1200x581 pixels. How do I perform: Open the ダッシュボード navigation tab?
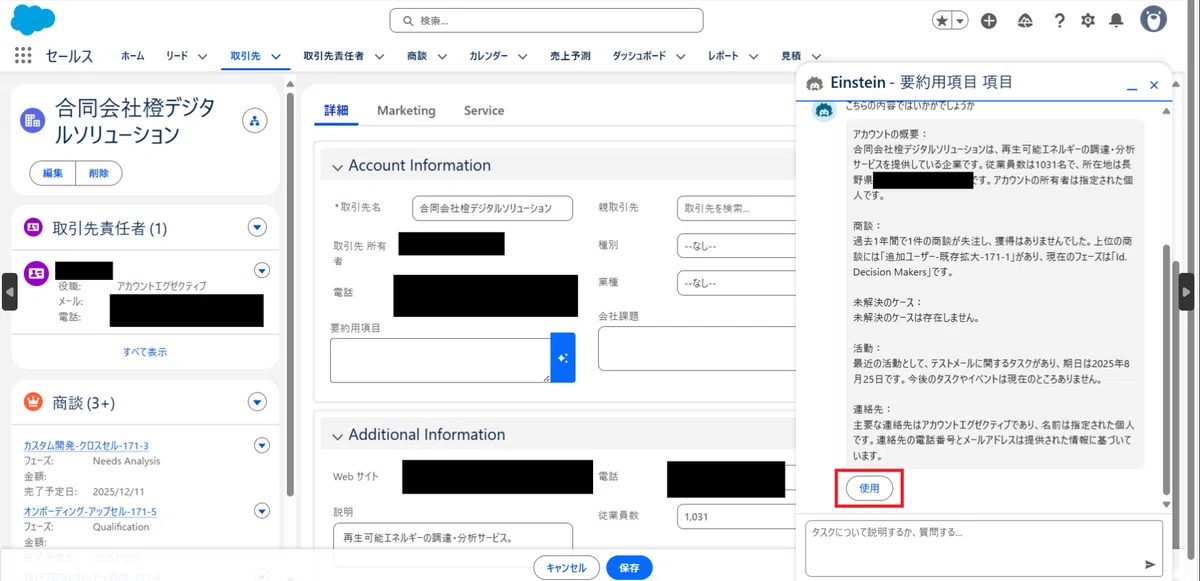click(x=639, y=56)
